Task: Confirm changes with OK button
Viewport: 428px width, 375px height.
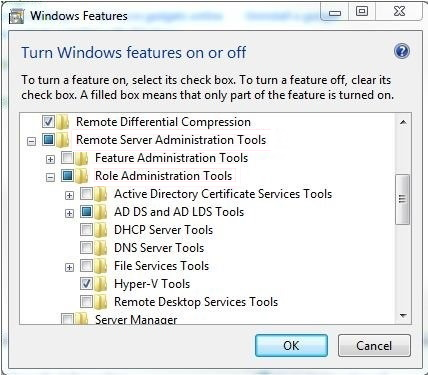Action: point(291,346)
